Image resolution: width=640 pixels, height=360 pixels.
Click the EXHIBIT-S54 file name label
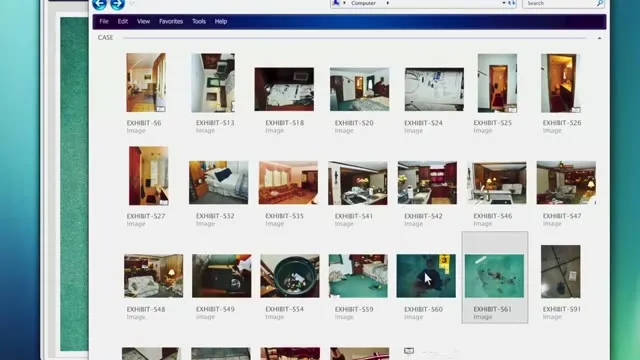284,309
